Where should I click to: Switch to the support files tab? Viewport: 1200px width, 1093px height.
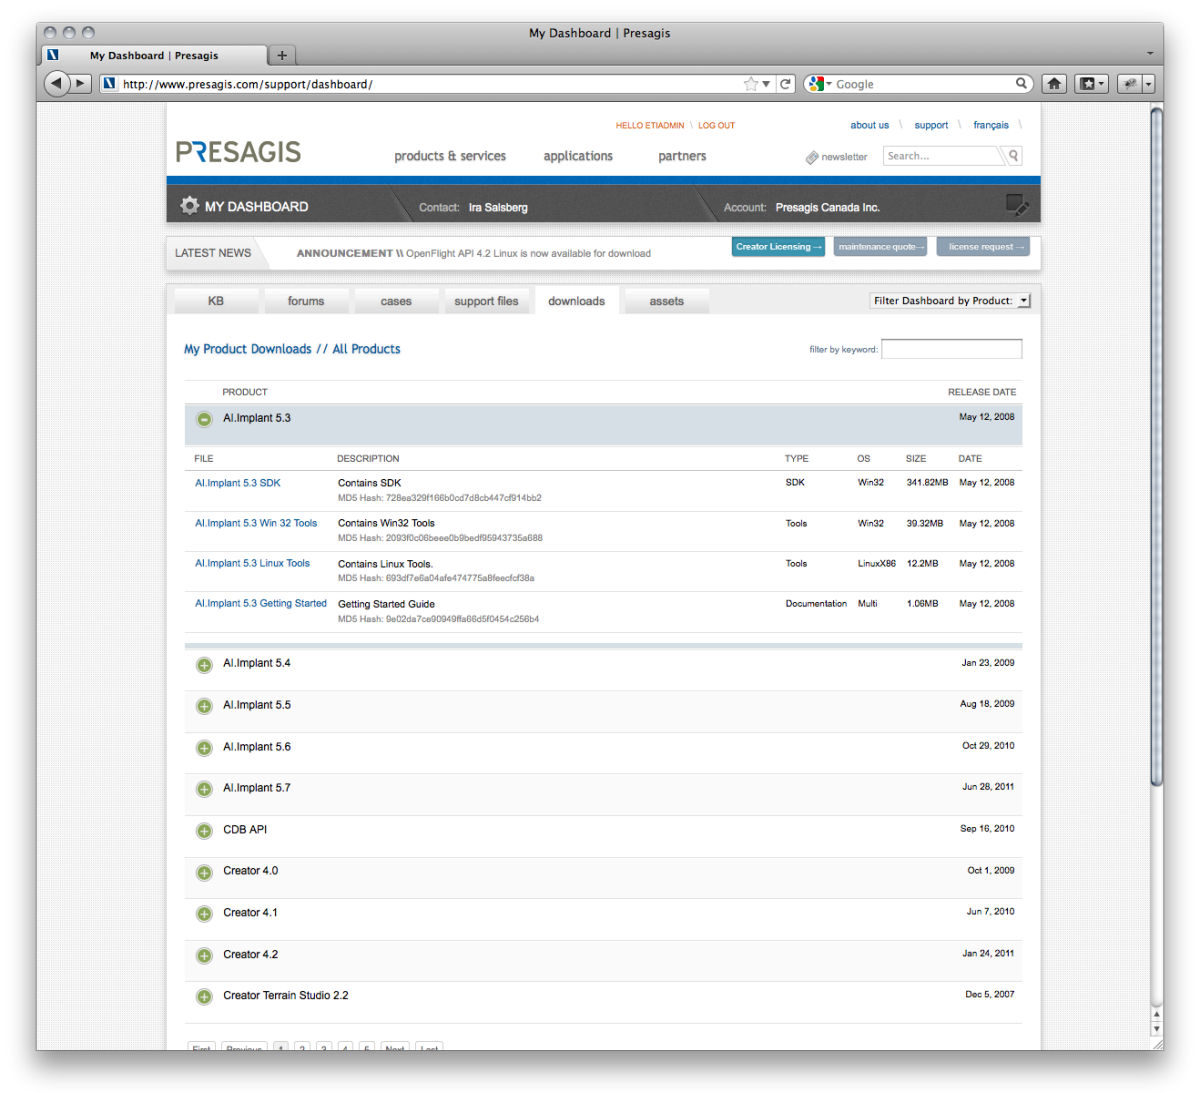pyautogui.click(x=486, y=301)
